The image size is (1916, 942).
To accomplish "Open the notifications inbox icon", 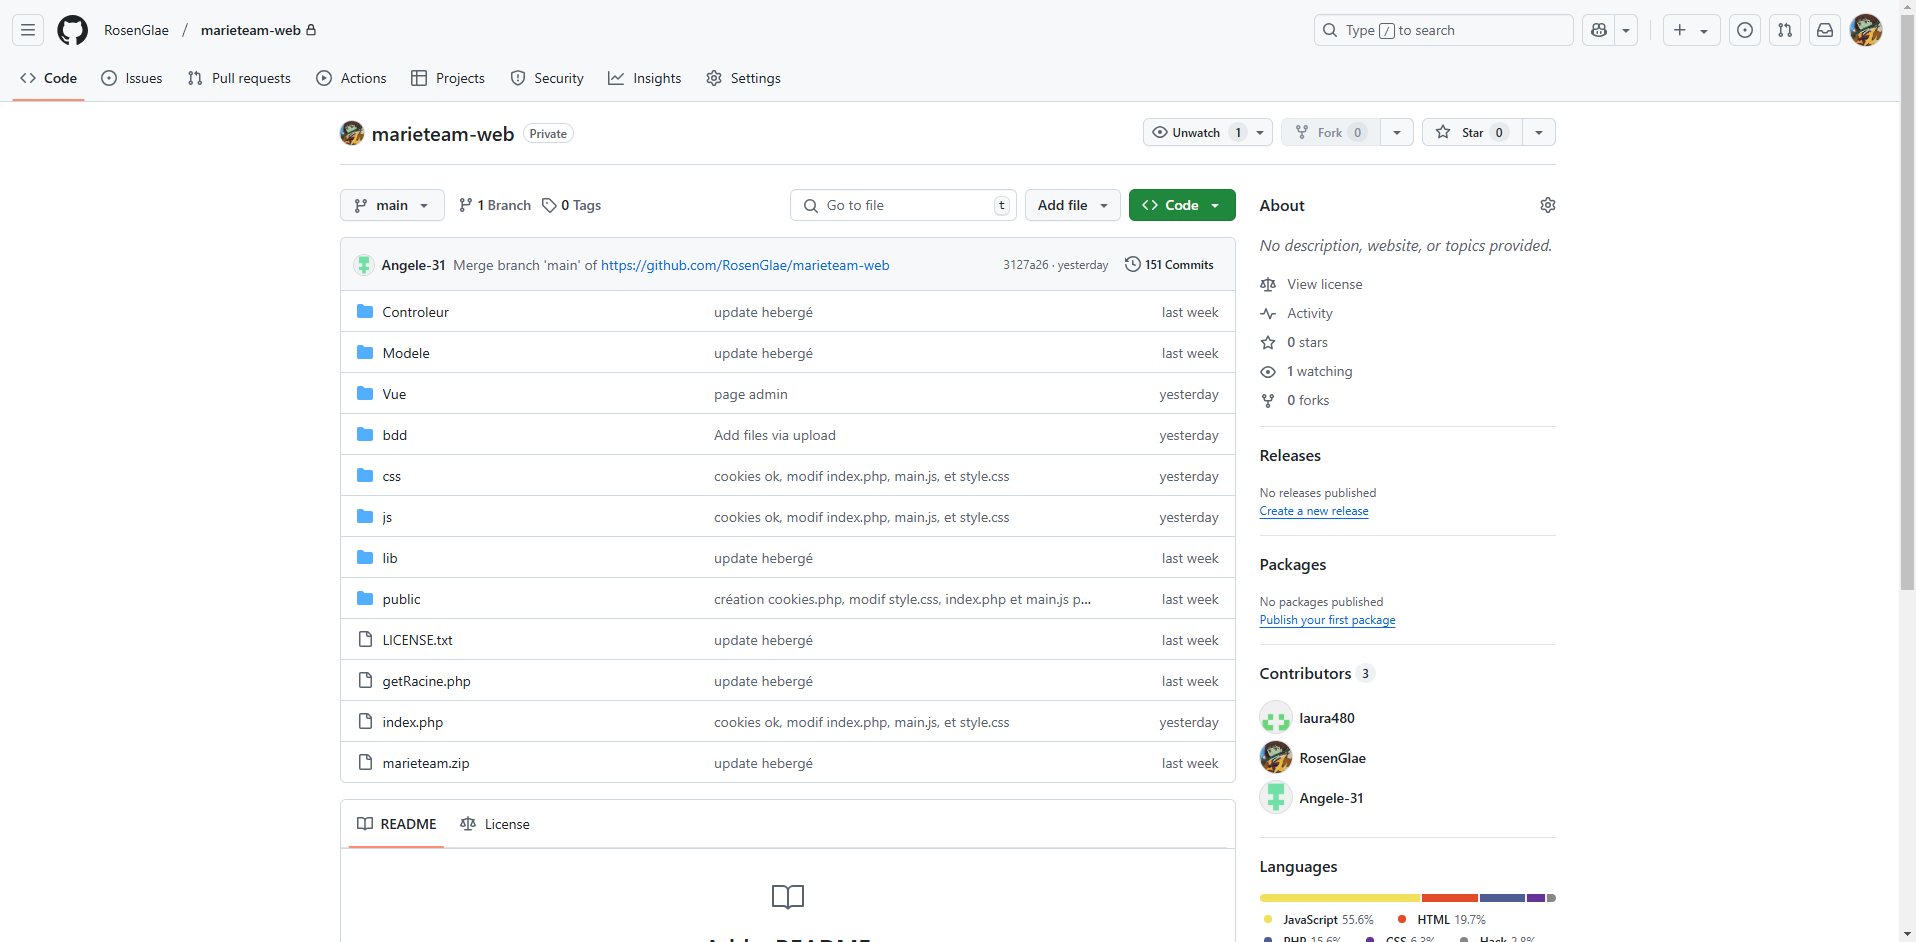I will (1825, 30).
